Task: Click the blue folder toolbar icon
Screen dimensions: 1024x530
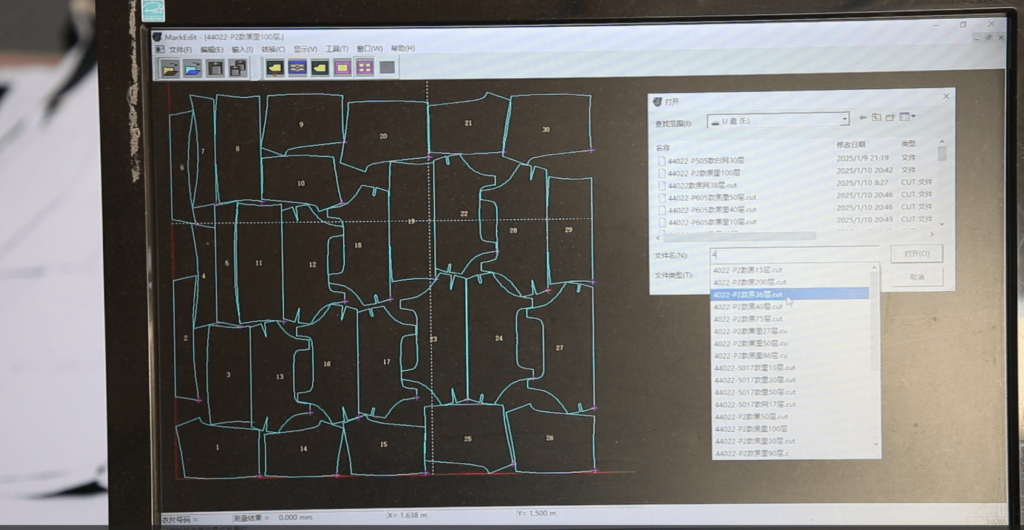Action: click(x=193, y=67)
